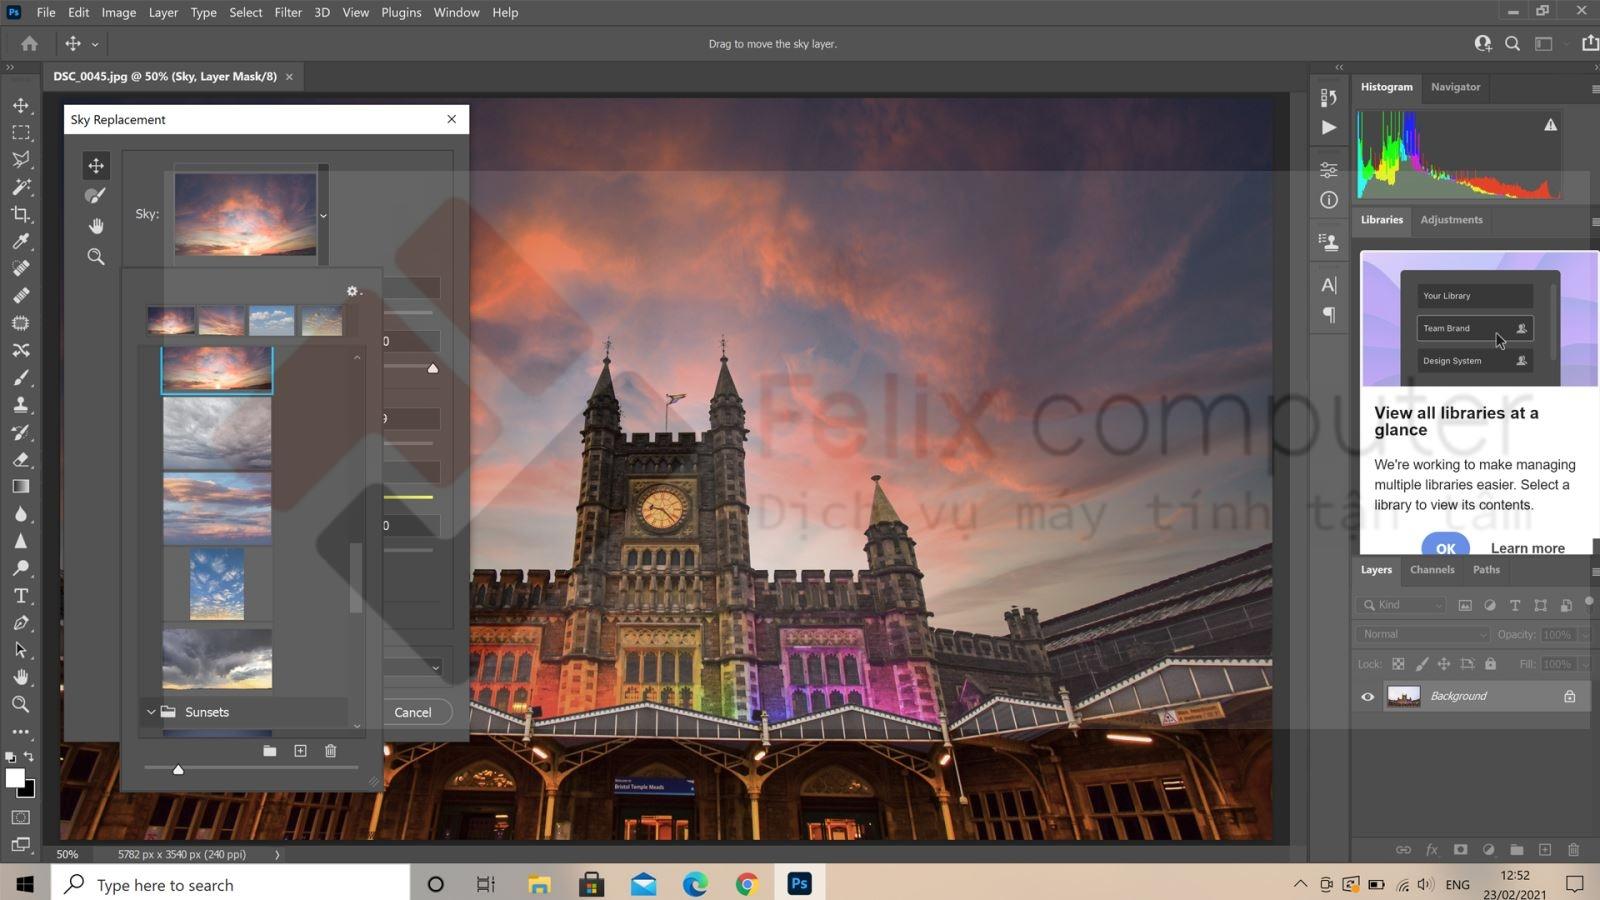Delete sky preset with trash icon
Screen dimensions: 1600x900
(330, 751)
